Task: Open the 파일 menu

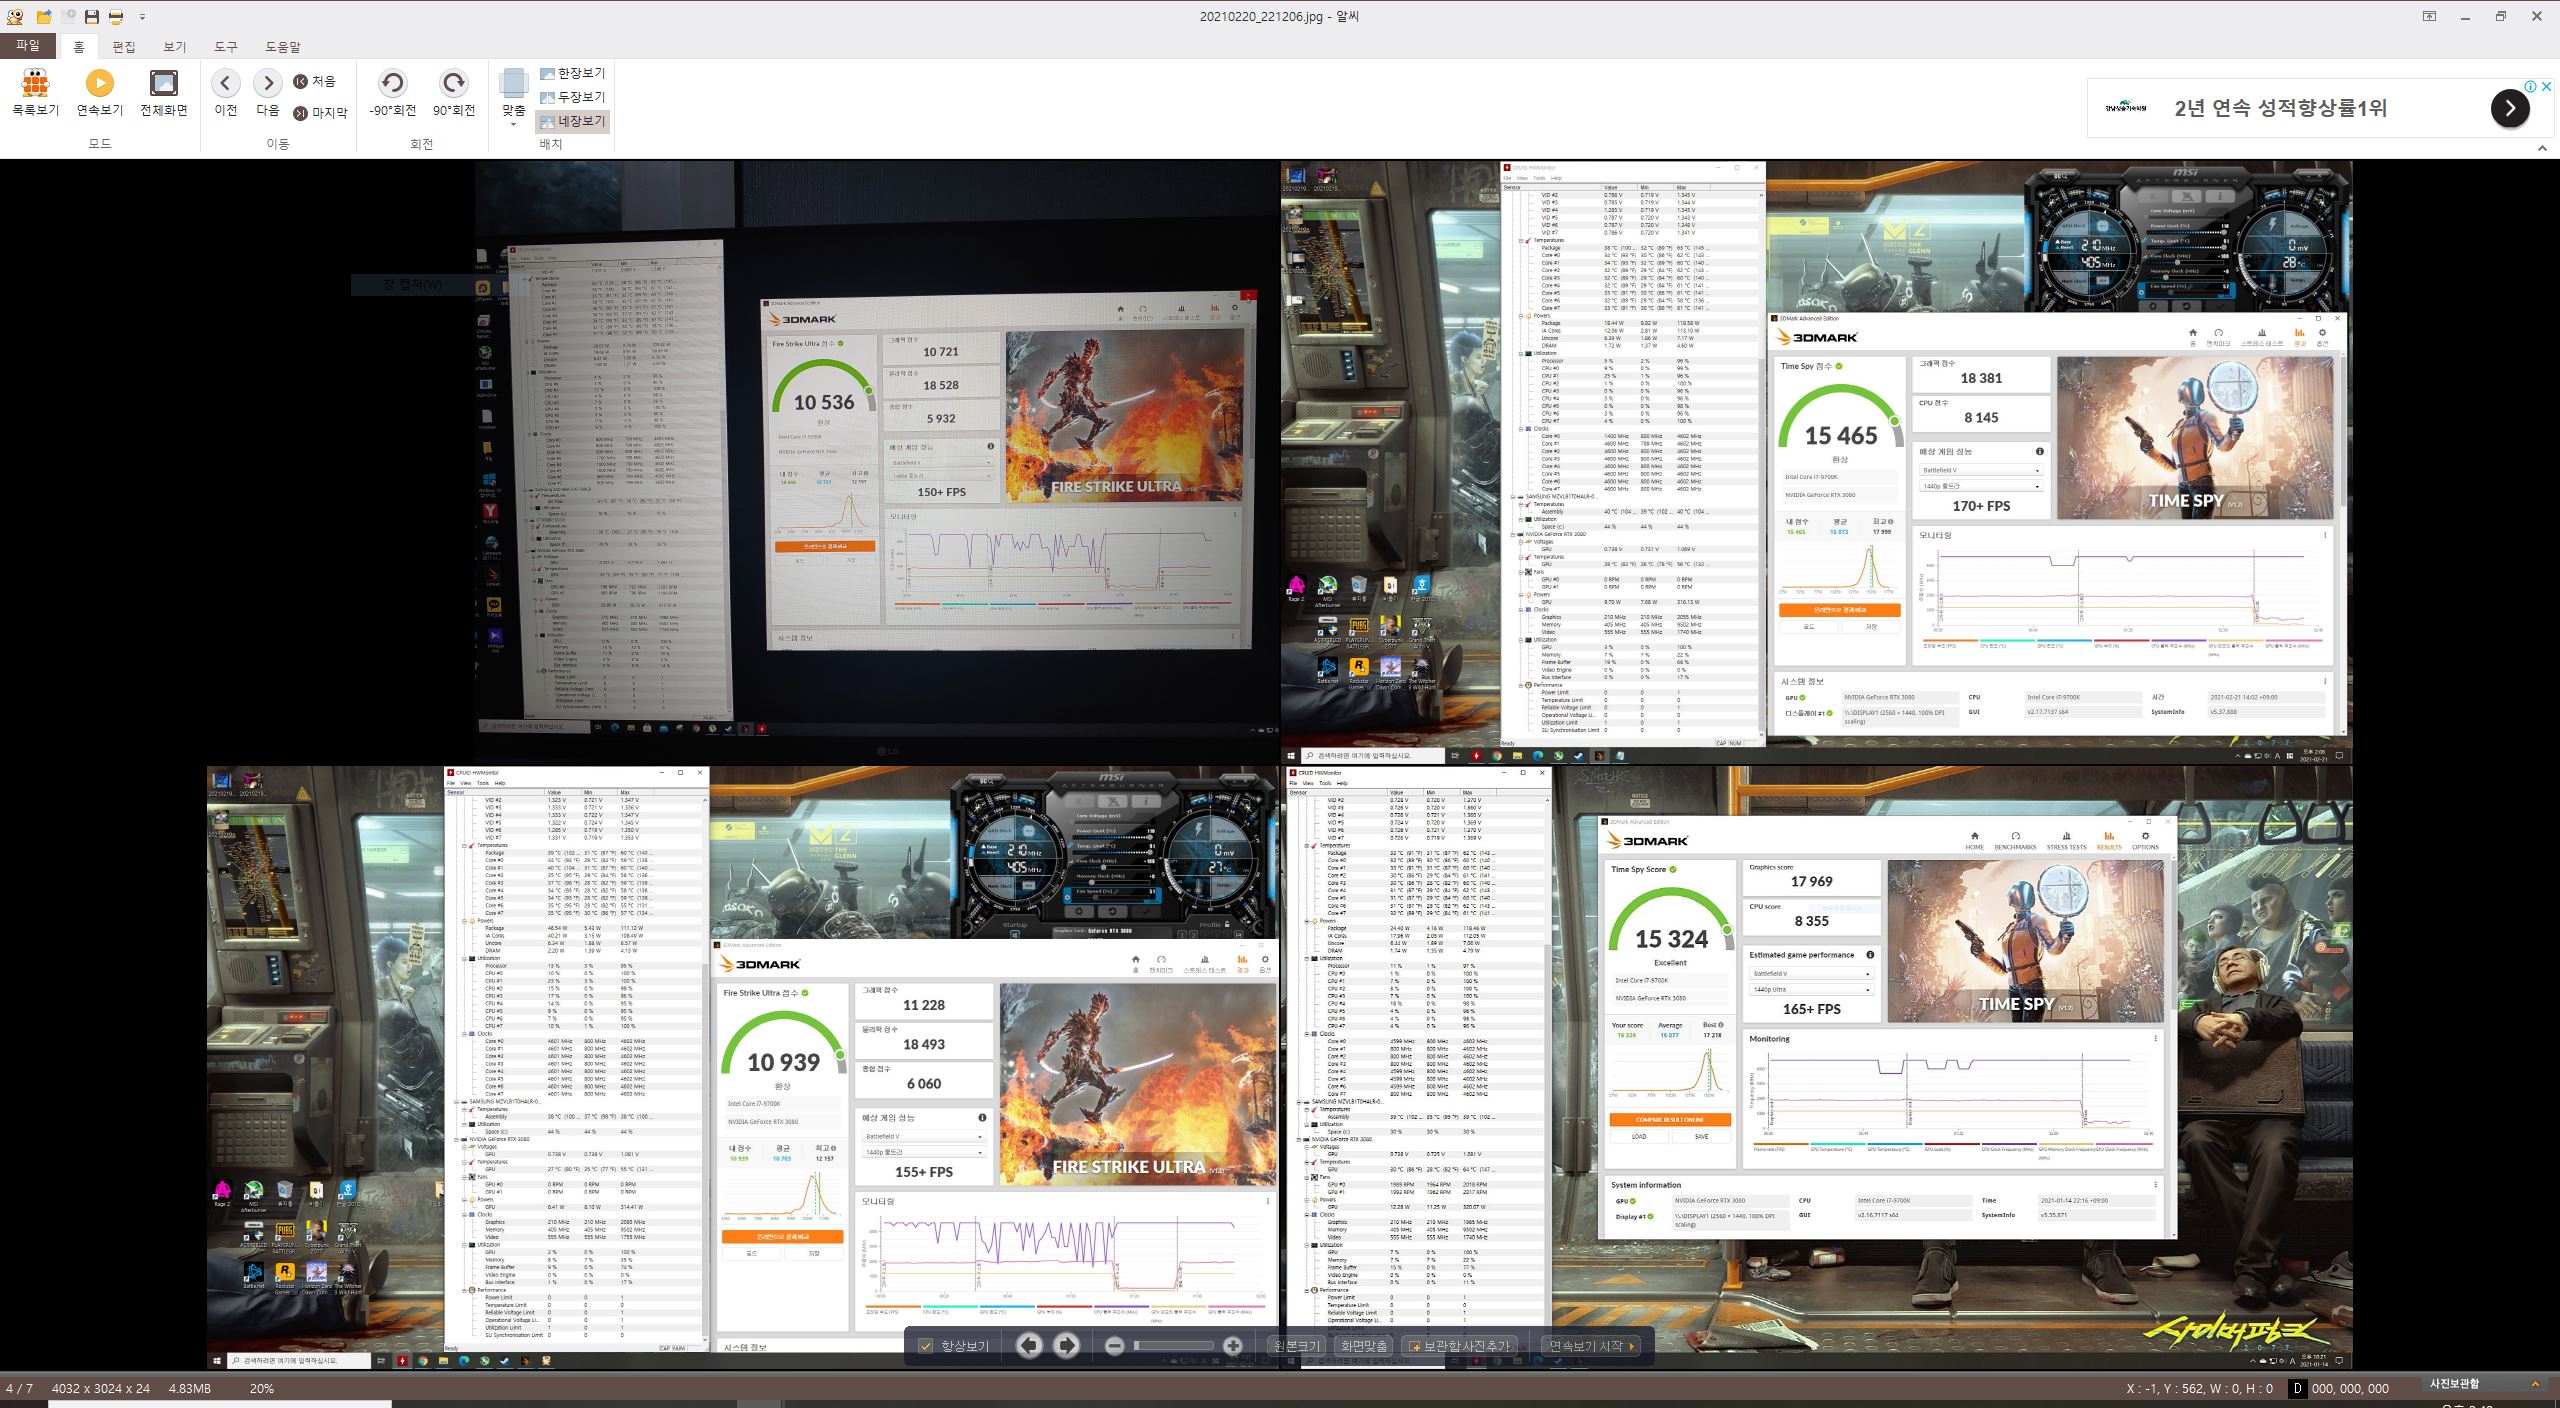Action: coord(28,46)
